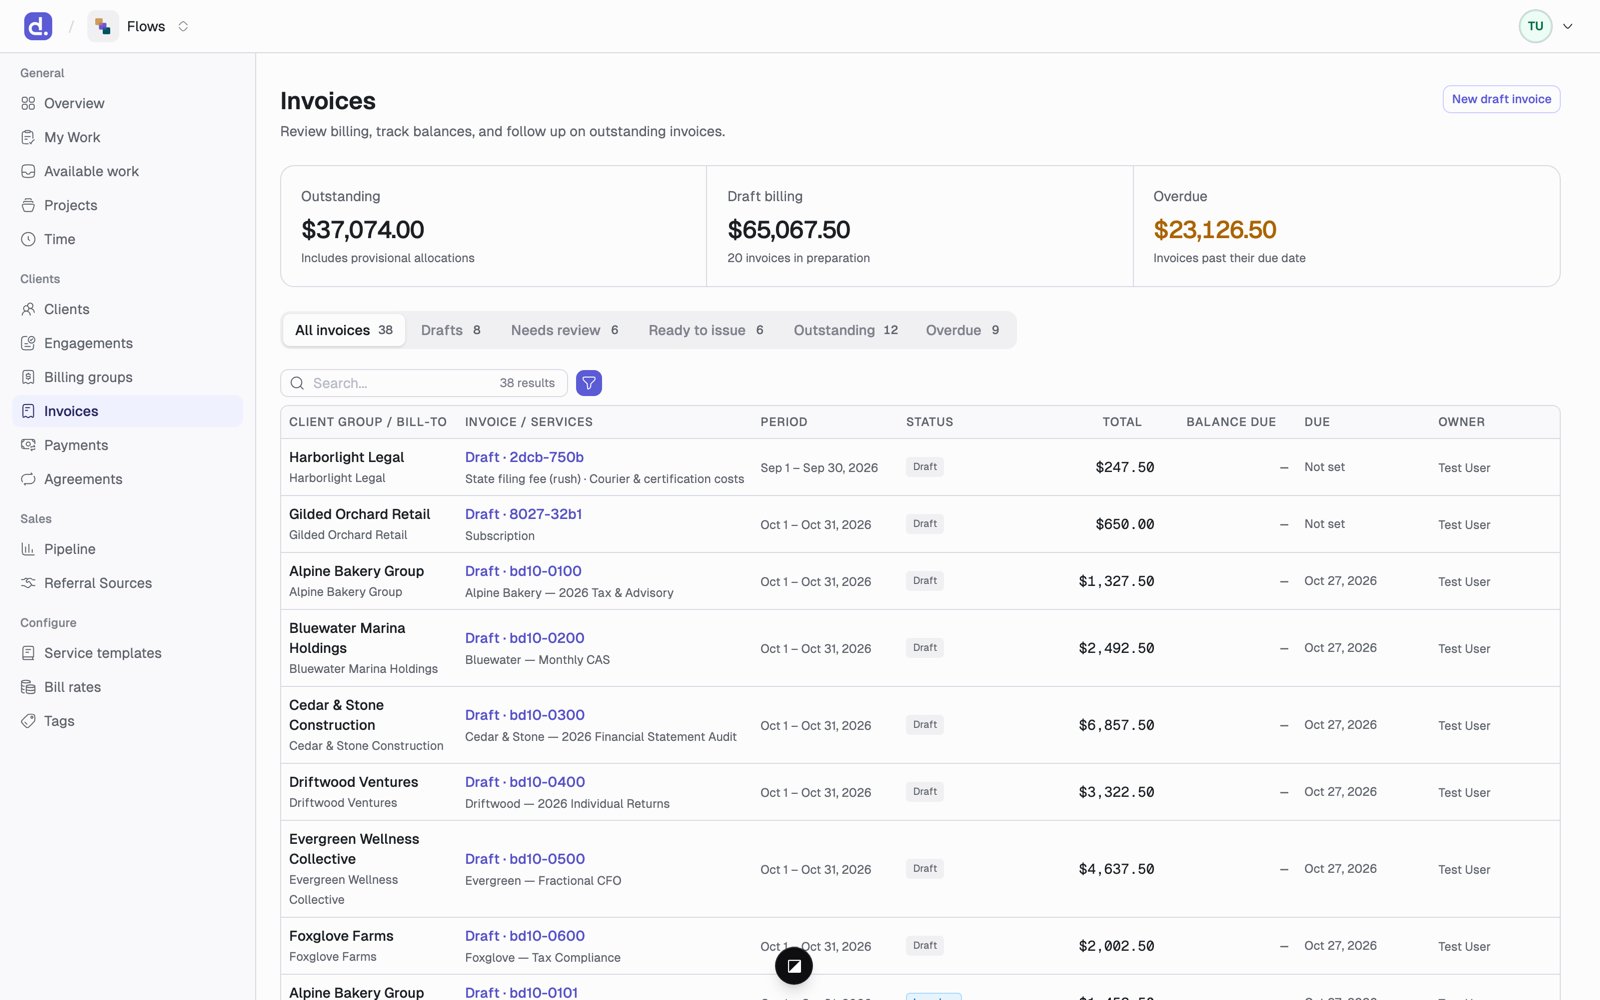This screenshot has width=1600, height=1000.
Task: Select the Available work inbox icon
Action: [28, 171]
